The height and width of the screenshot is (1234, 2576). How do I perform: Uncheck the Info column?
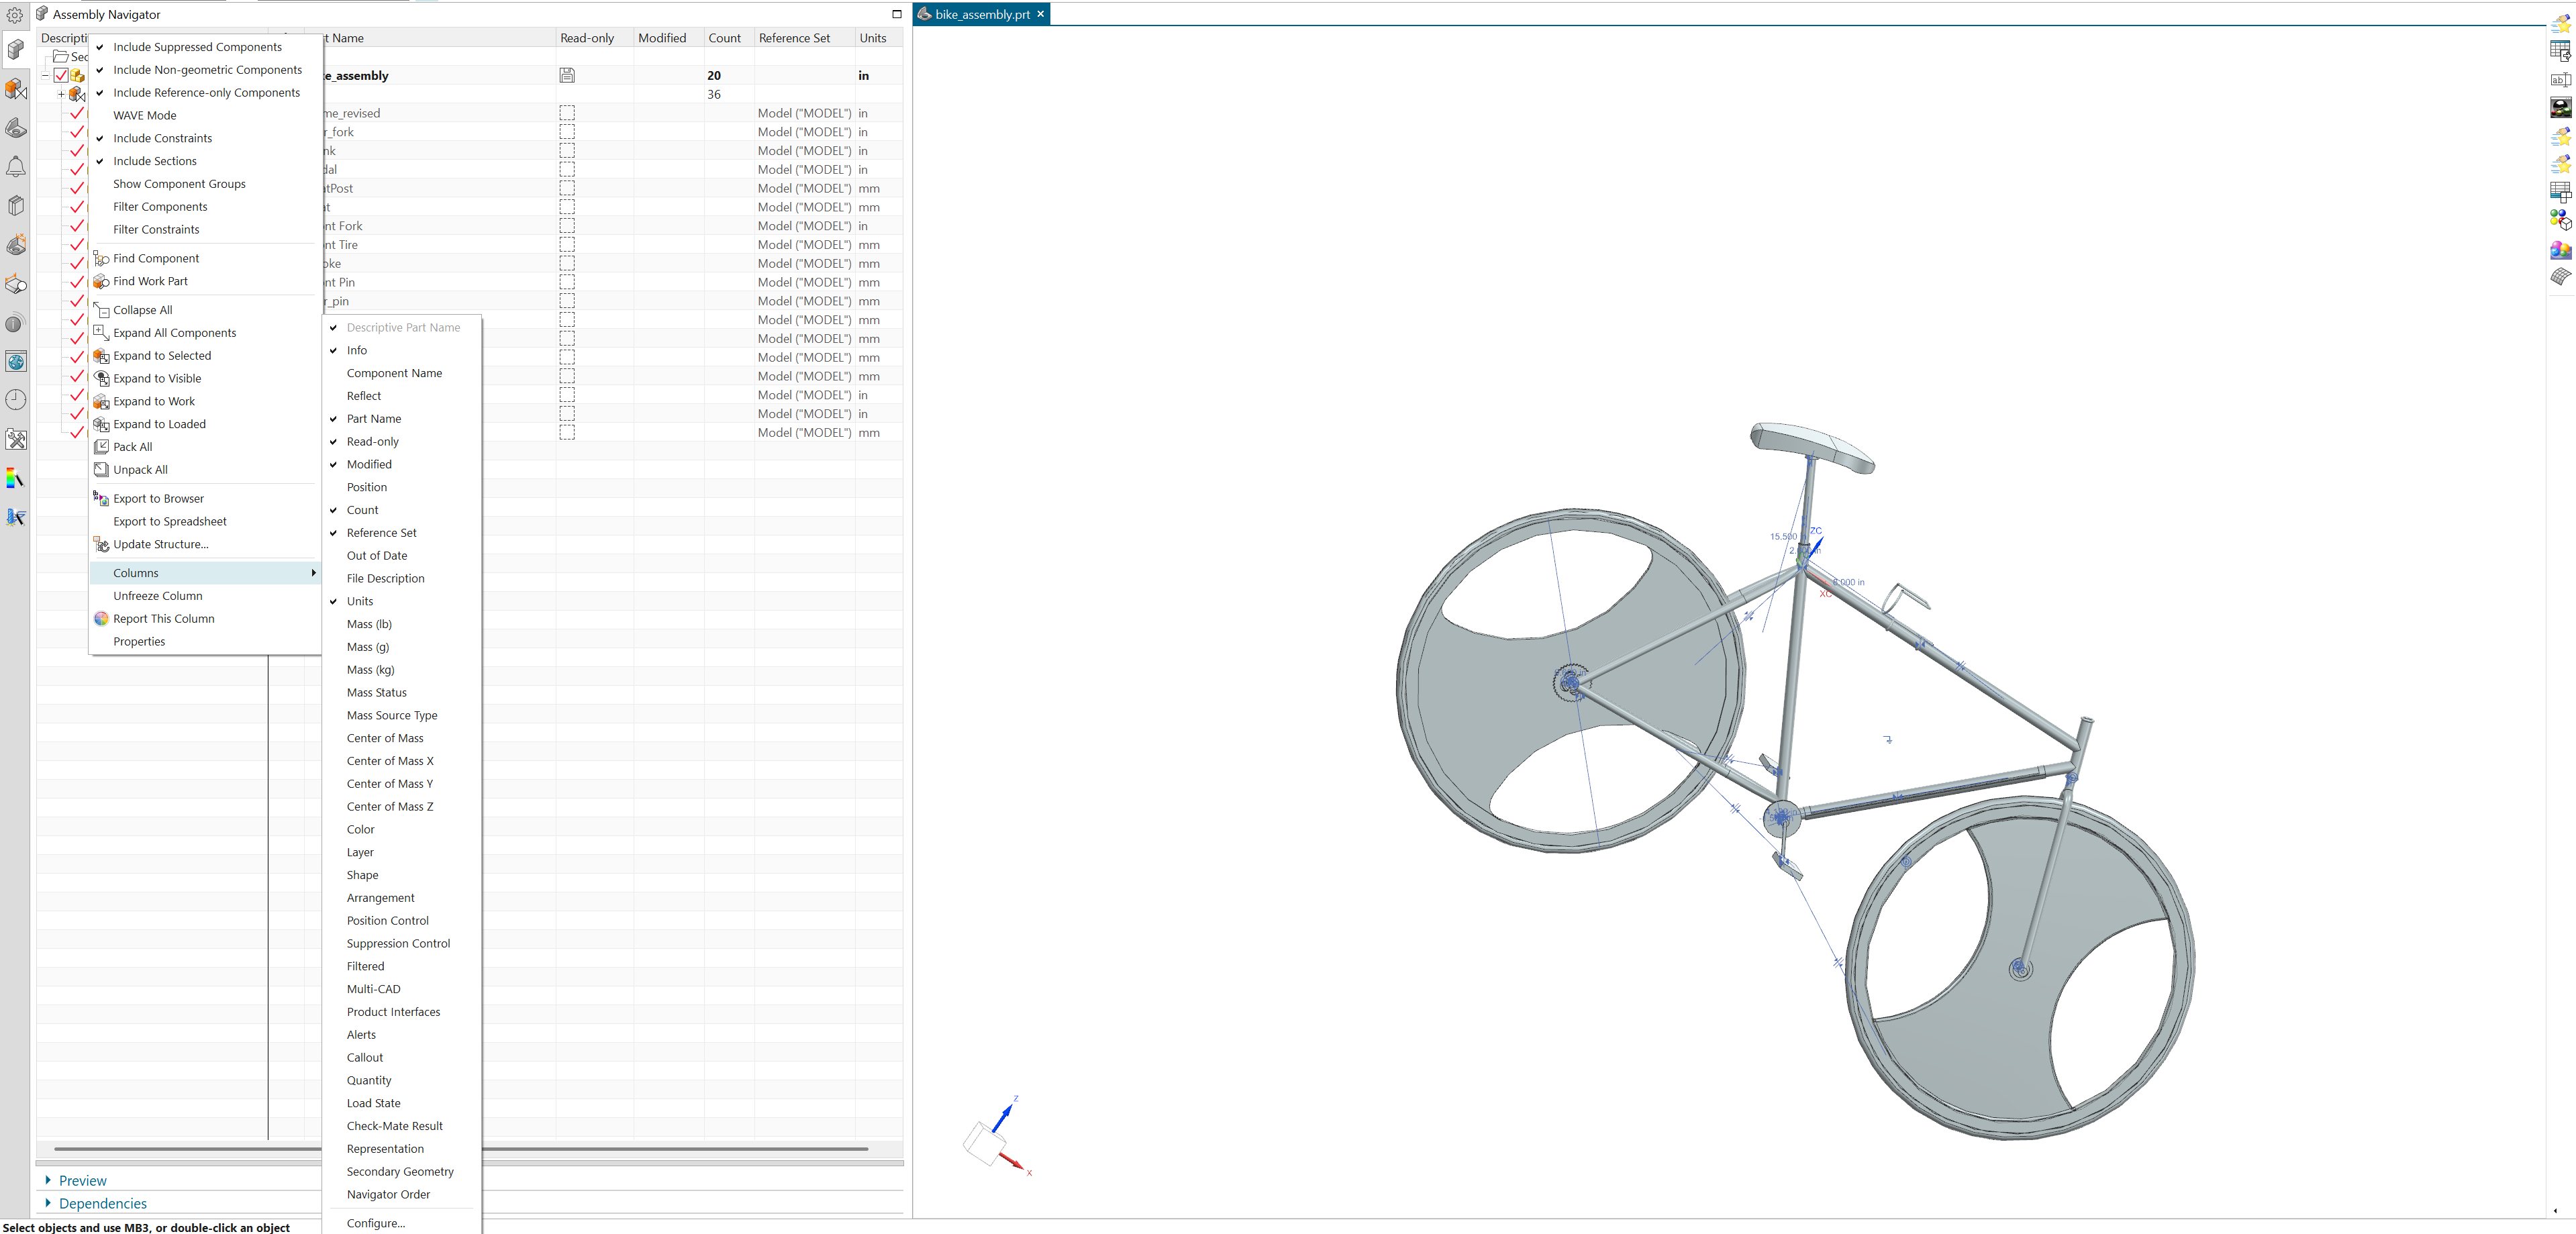(x=357, y=351)
